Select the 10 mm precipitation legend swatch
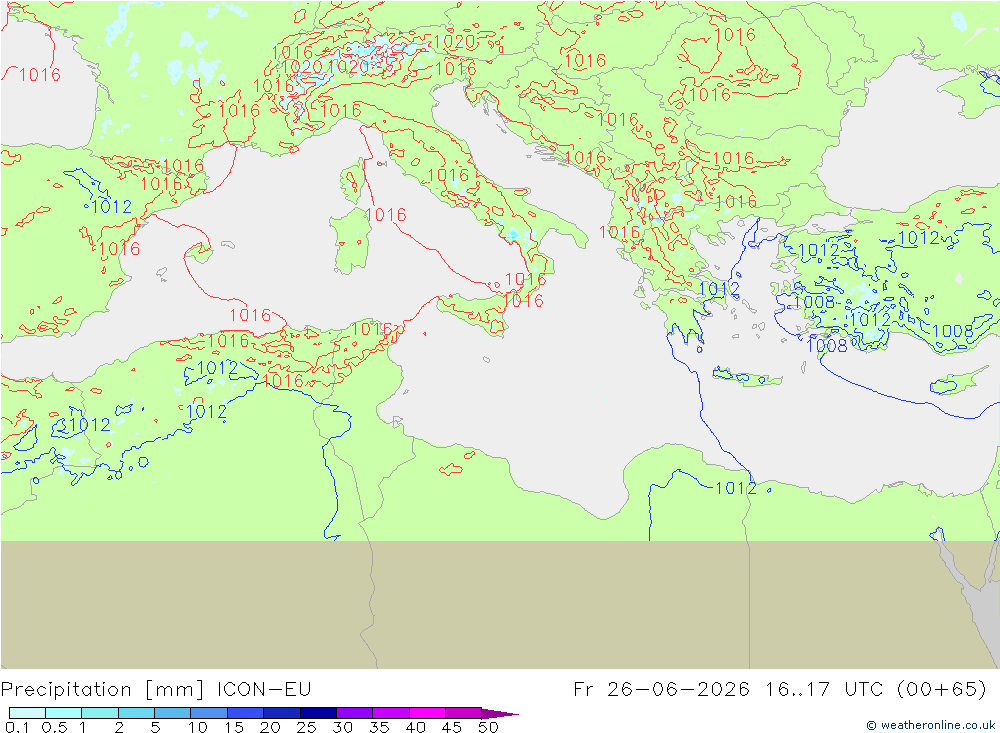 coord(209,713)
